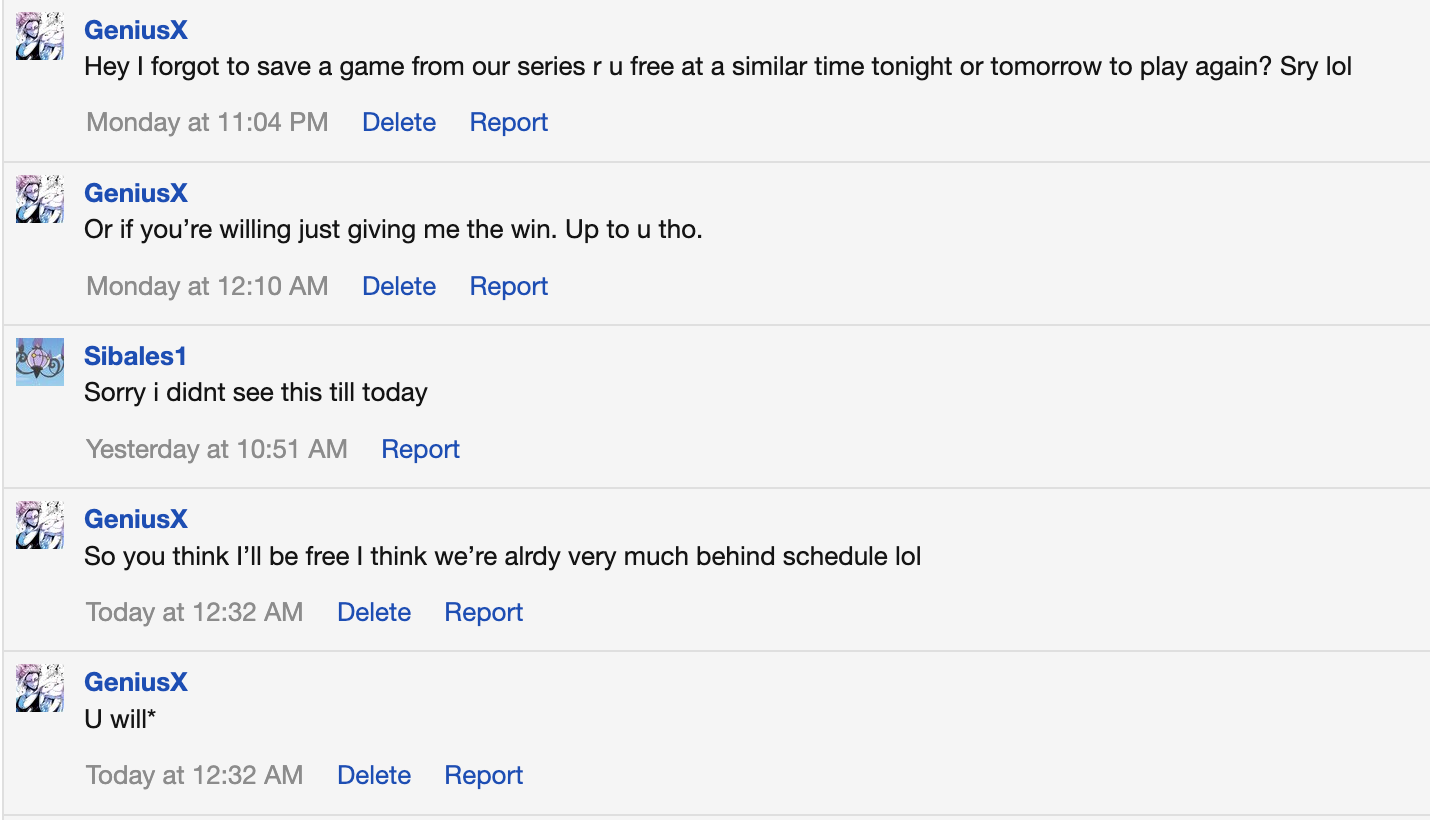Click GeniusX avatar beside the 'U will*' message
Screen dimensions: 1430x820
pyautogui.click(x=40, y=688)
